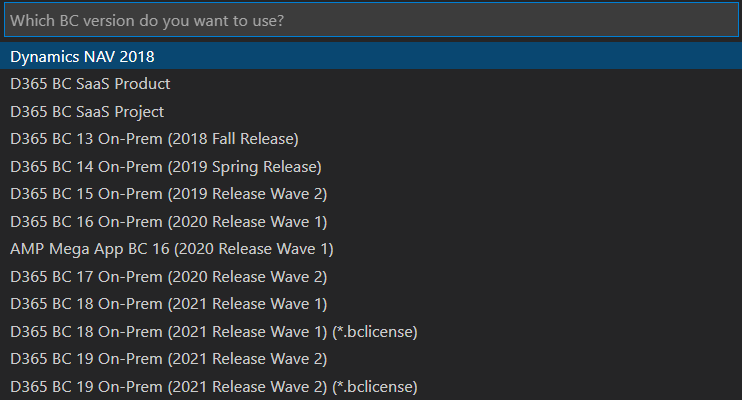Screen dimensions: 742x400
Task: Choose D365 BC 16 On-Prem 2020 Wave 1
Action: (168, 221)
